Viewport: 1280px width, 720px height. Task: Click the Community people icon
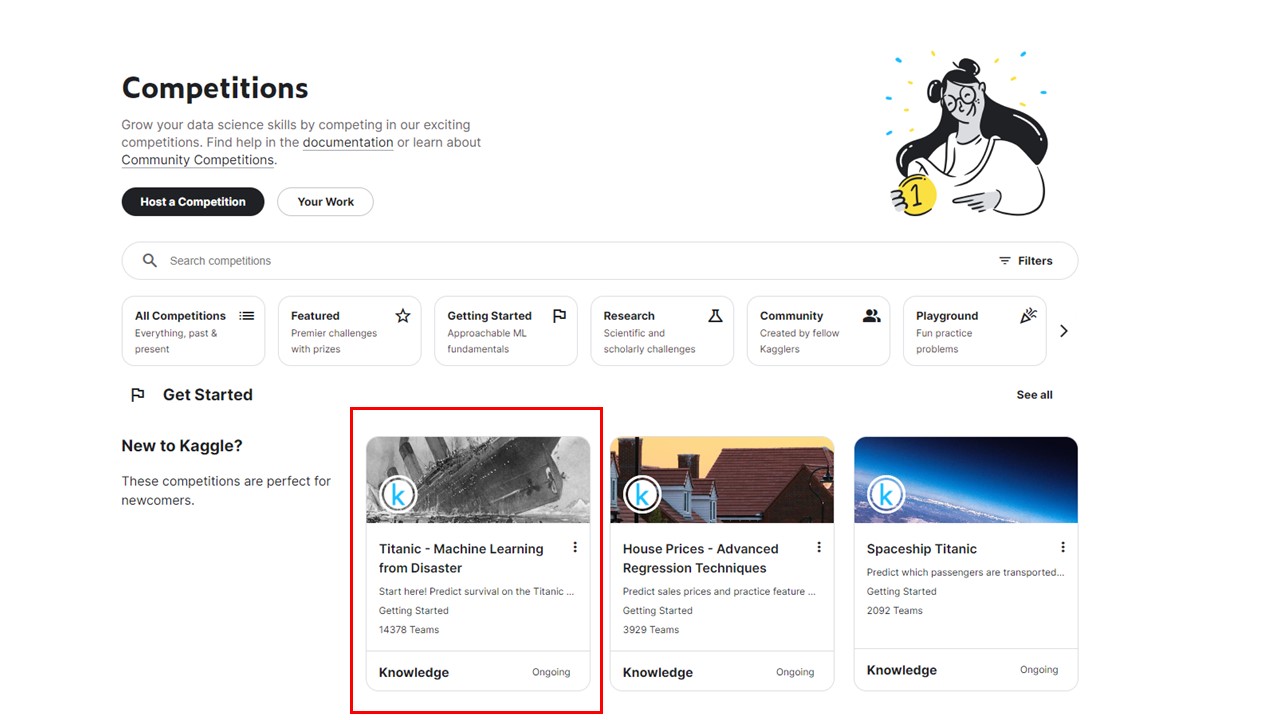(x=871, y=314)
